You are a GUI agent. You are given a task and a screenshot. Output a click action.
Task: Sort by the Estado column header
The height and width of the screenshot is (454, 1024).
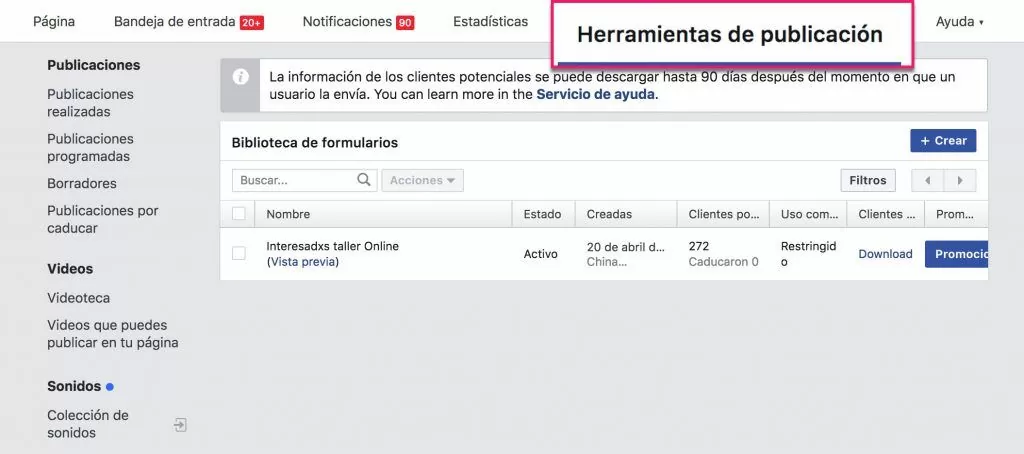543,214
